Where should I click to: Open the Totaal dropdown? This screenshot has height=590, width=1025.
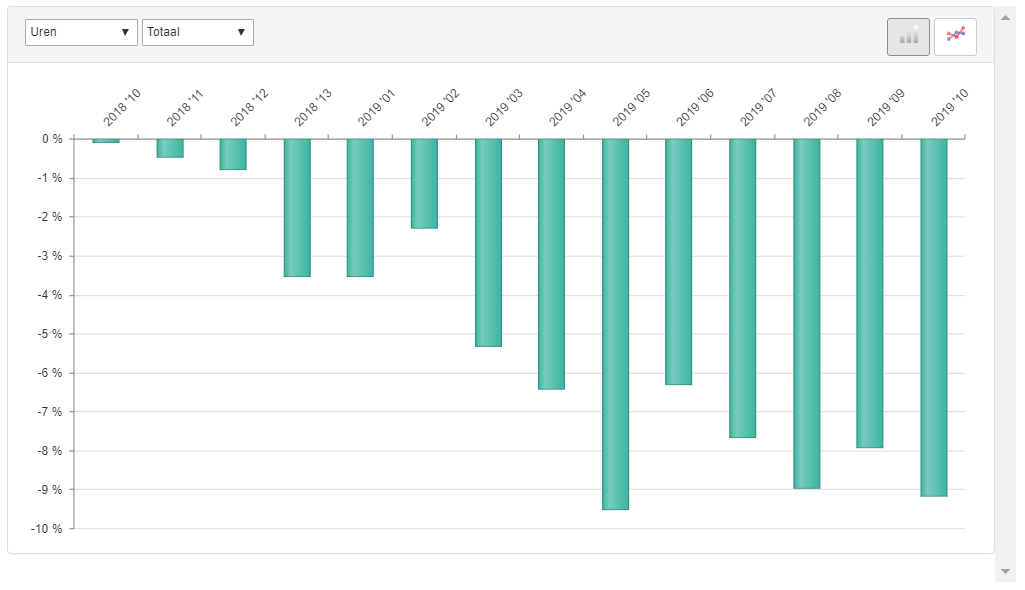[x=197, y=32]
